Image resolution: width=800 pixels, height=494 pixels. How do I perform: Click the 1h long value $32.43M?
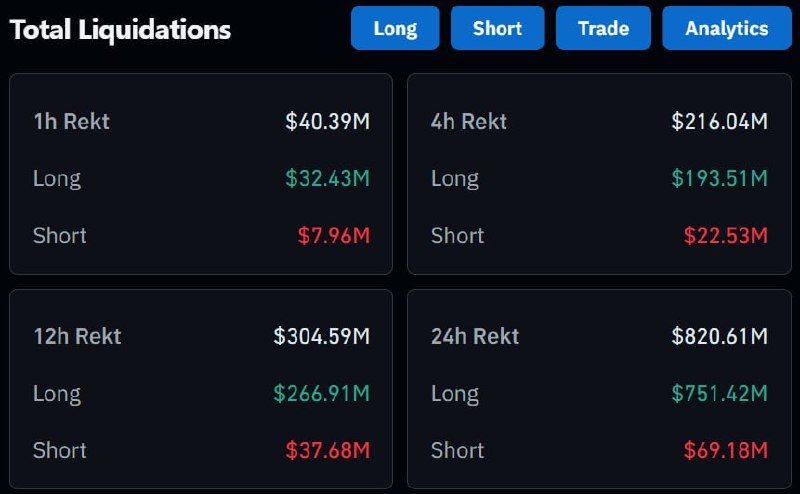tap(327, 179)
